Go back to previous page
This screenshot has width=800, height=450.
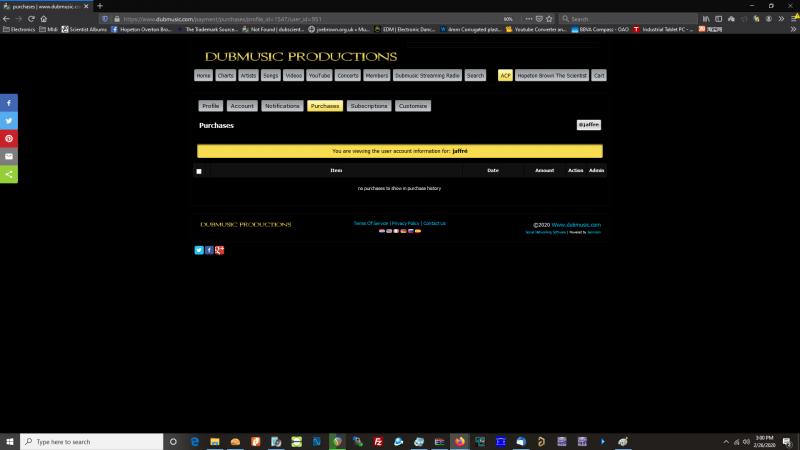pos(6,19)
